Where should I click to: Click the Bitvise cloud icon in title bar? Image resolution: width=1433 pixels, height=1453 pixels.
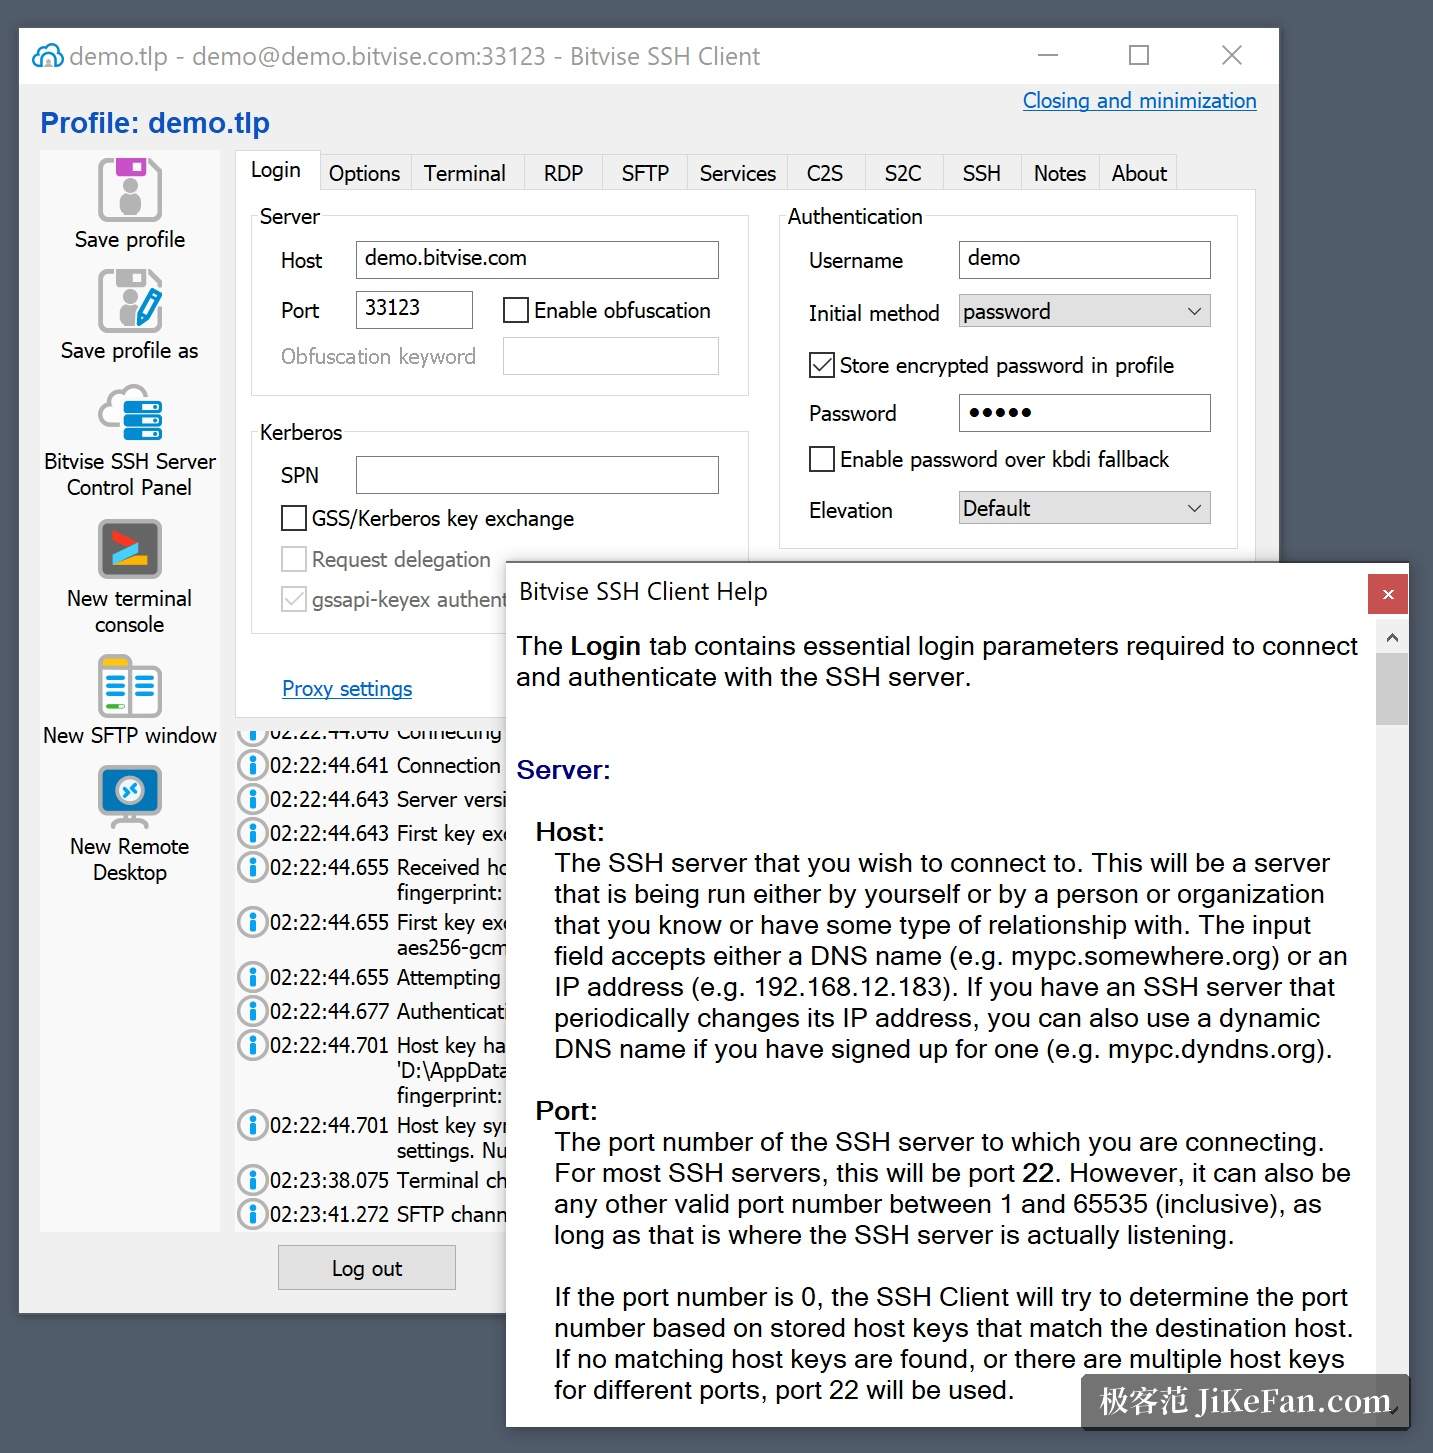coord(48,56)
